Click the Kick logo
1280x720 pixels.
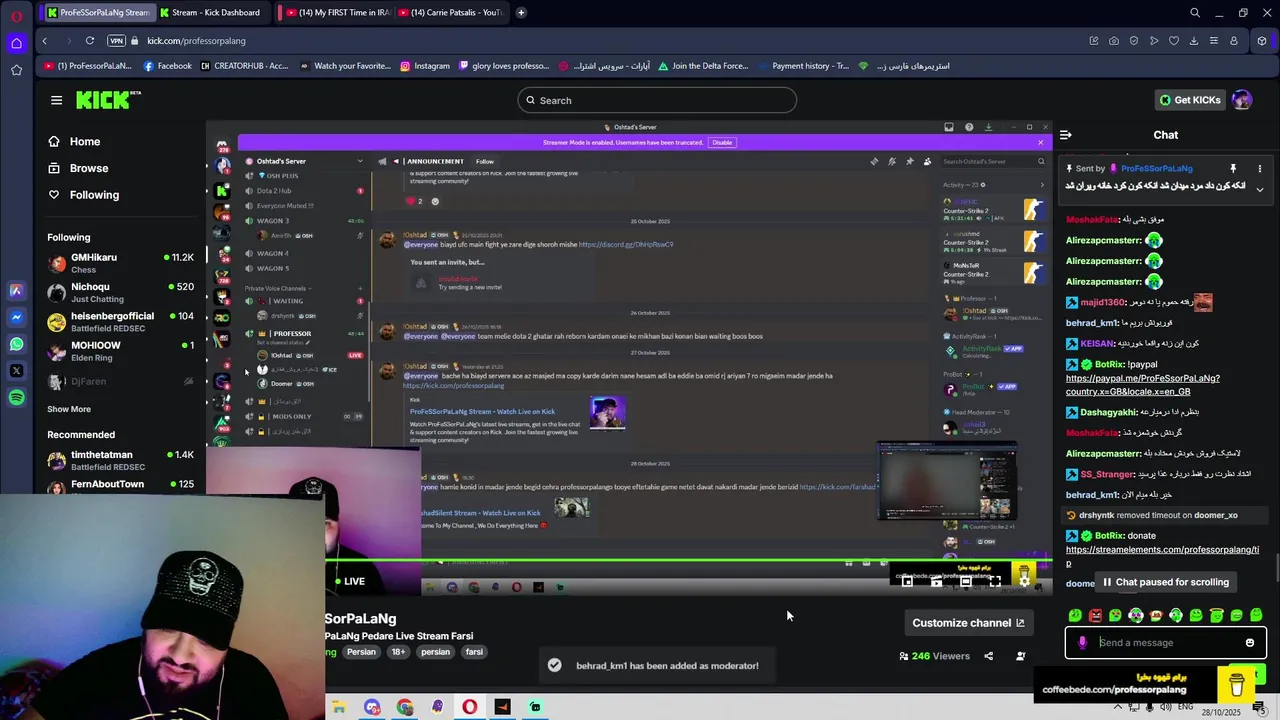(108, 100)
